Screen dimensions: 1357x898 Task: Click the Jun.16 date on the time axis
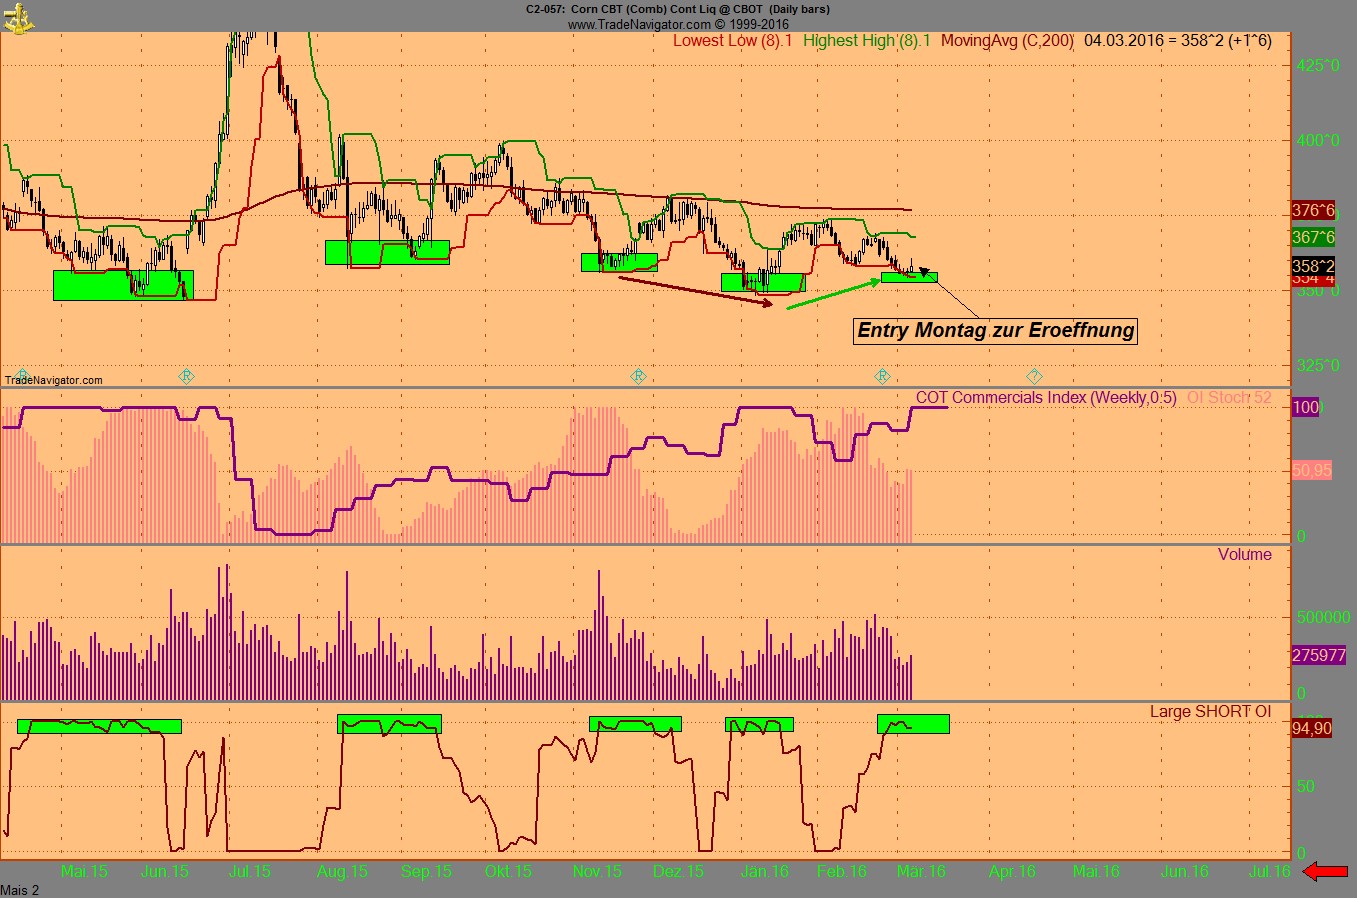pos(1185,871)
